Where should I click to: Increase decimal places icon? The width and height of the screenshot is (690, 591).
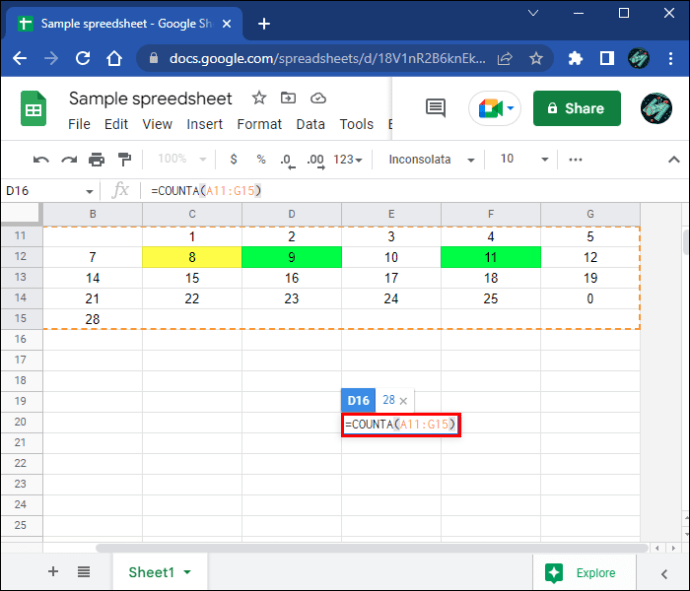[x=316, y=161]
